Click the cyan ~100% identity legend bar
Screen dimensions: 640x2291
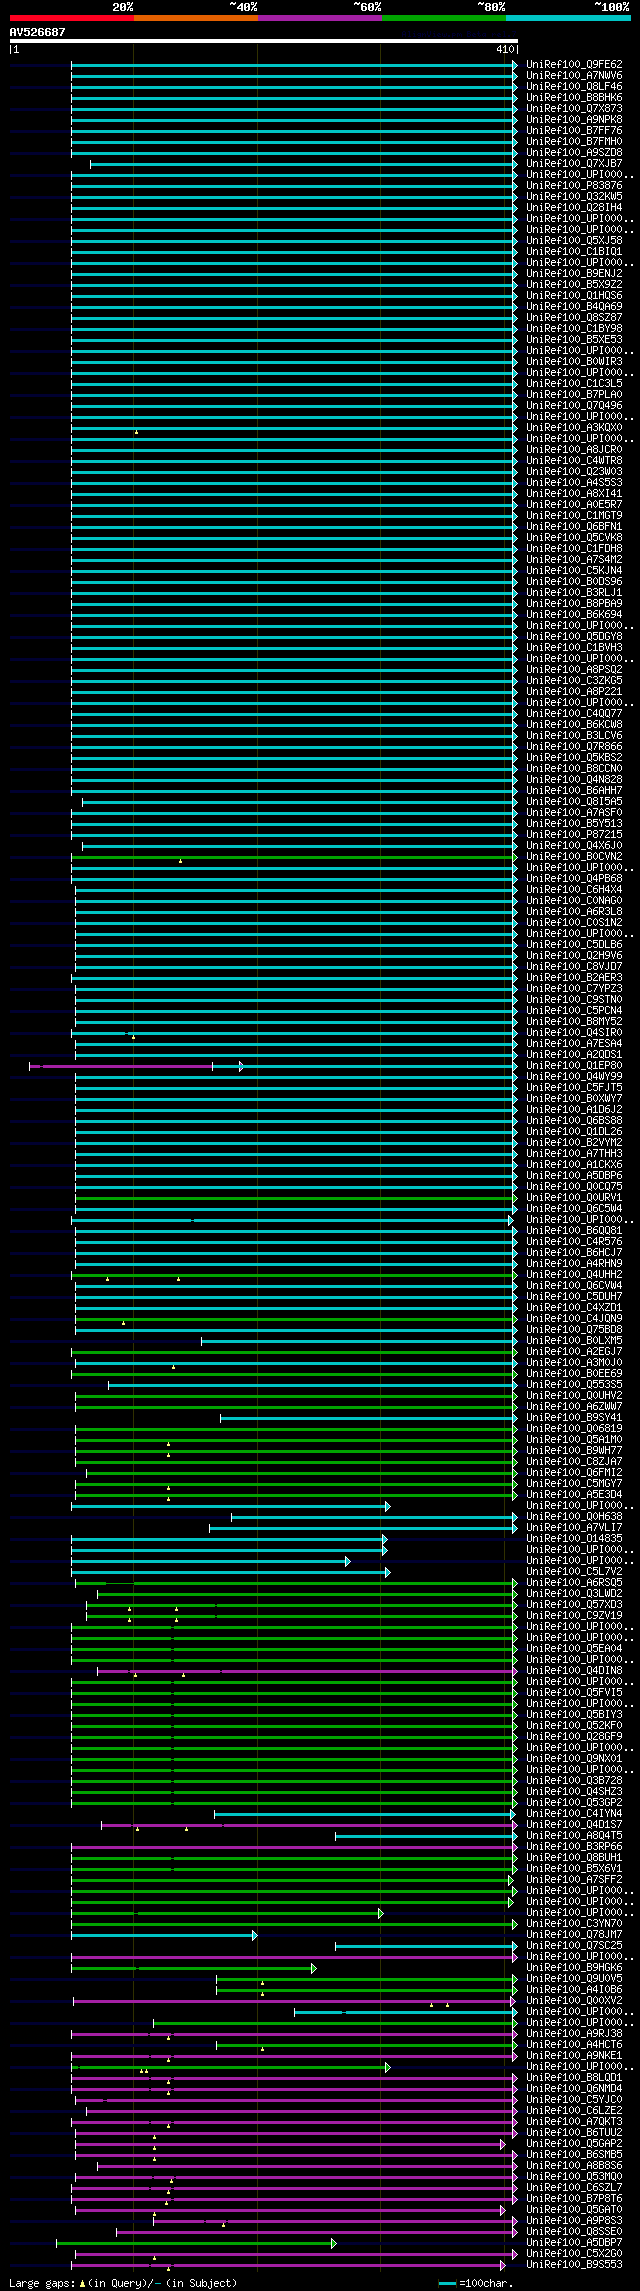click(x=567, y=18)
